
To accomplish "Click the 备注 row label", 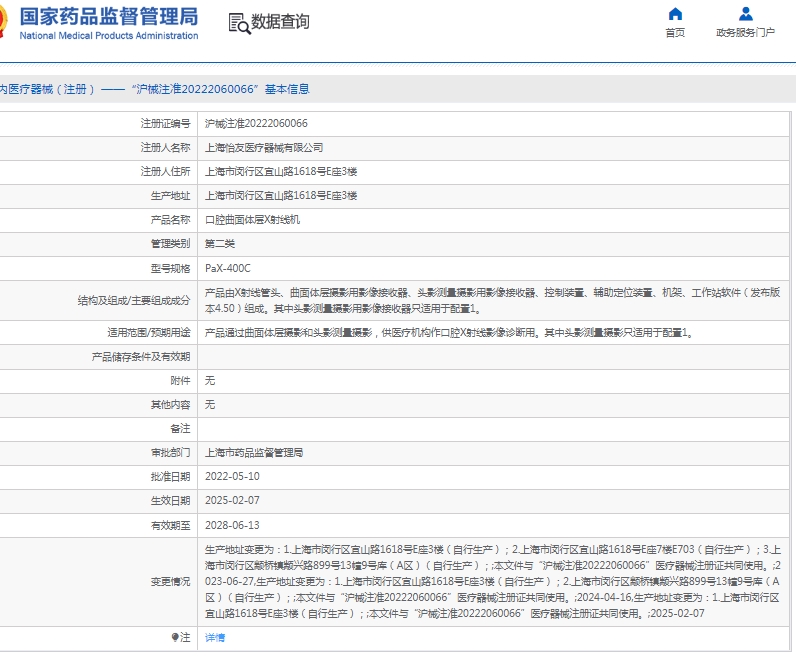I will 180,429.
